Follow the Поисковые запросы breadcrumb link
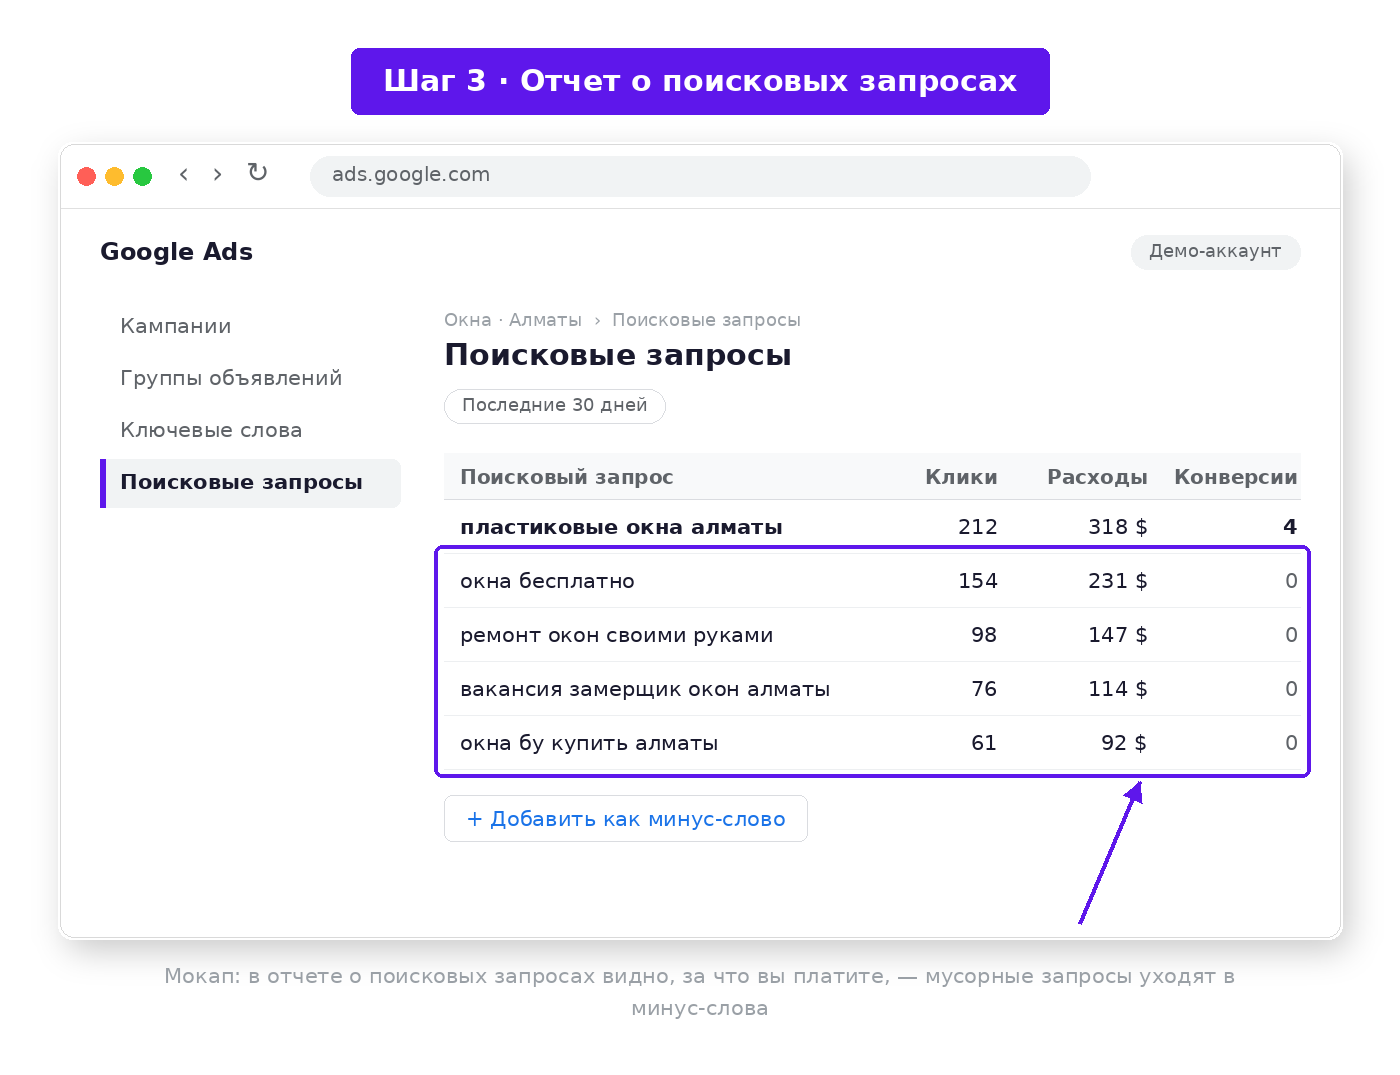Screen dimensions: 1400x1075 (706, 320)
